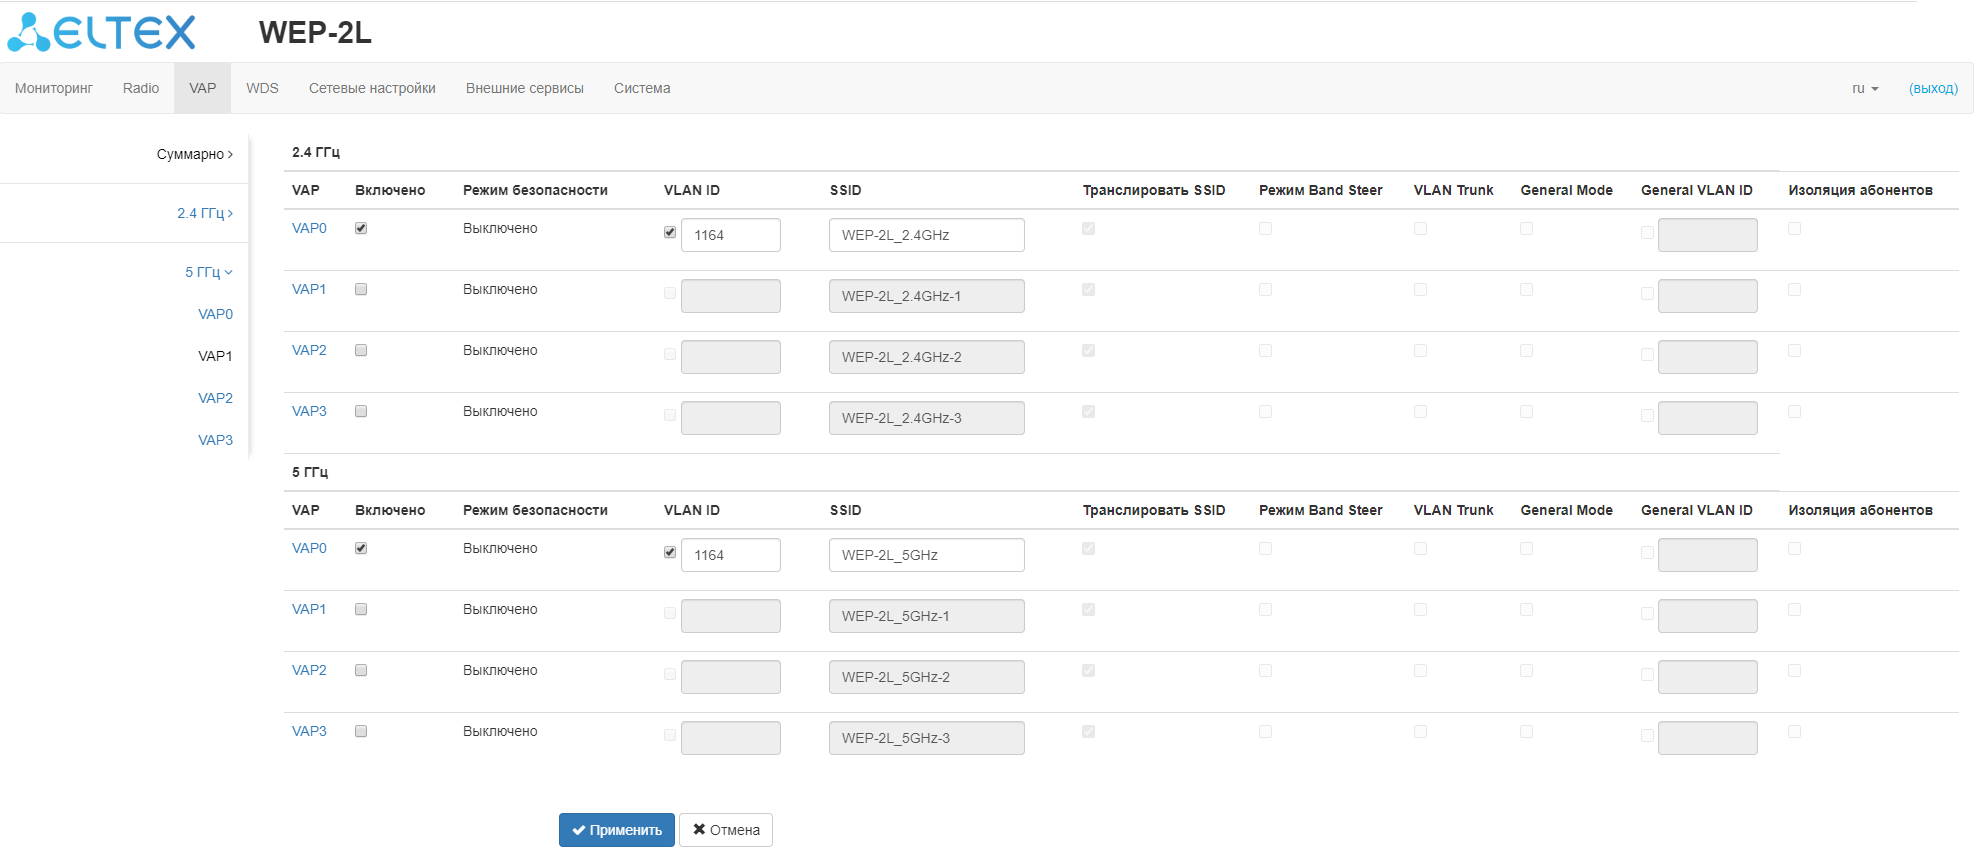Click the SSID field WEP-2L_2.4GHz
Image resolution: width=1974 pixels, height=858 pixels.
pyautogui.click(x=926, y=235)
